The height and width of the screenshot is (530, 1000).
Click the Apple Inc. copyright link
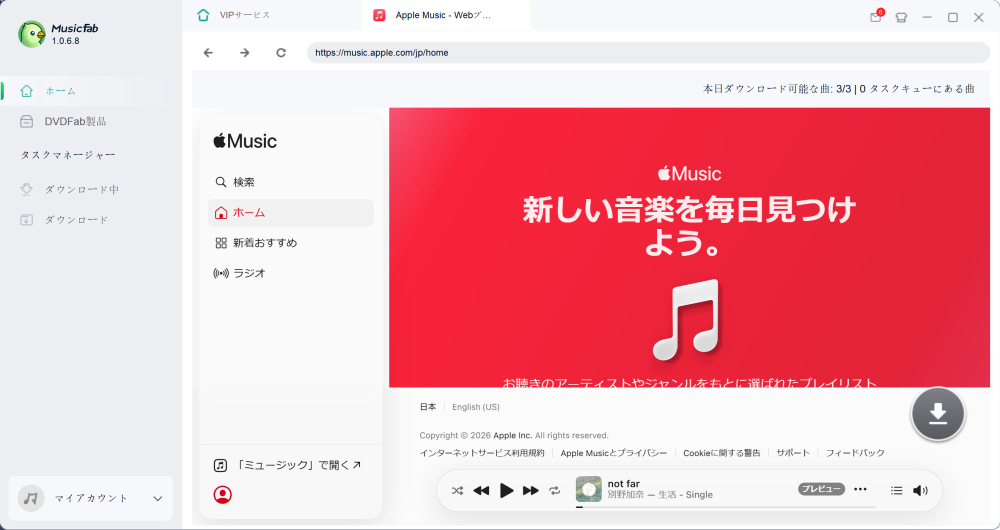click(512, 435)
